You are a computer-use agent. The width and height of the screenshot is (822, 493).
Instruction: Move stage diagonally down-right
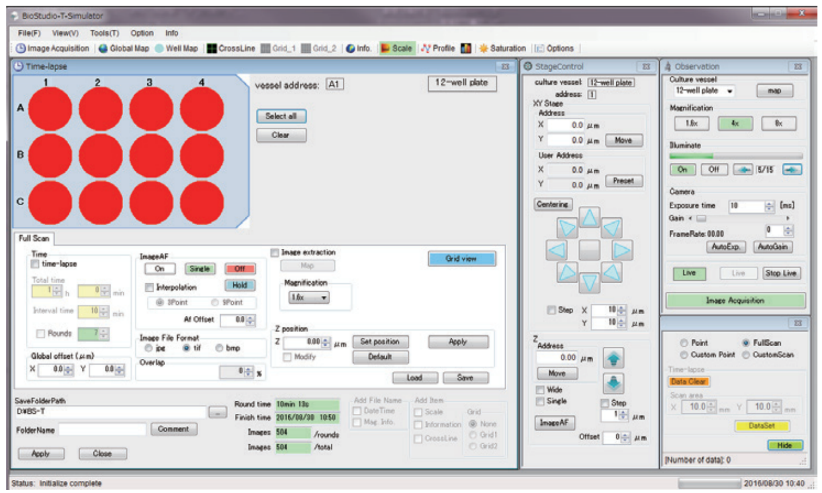click(612, 272)
